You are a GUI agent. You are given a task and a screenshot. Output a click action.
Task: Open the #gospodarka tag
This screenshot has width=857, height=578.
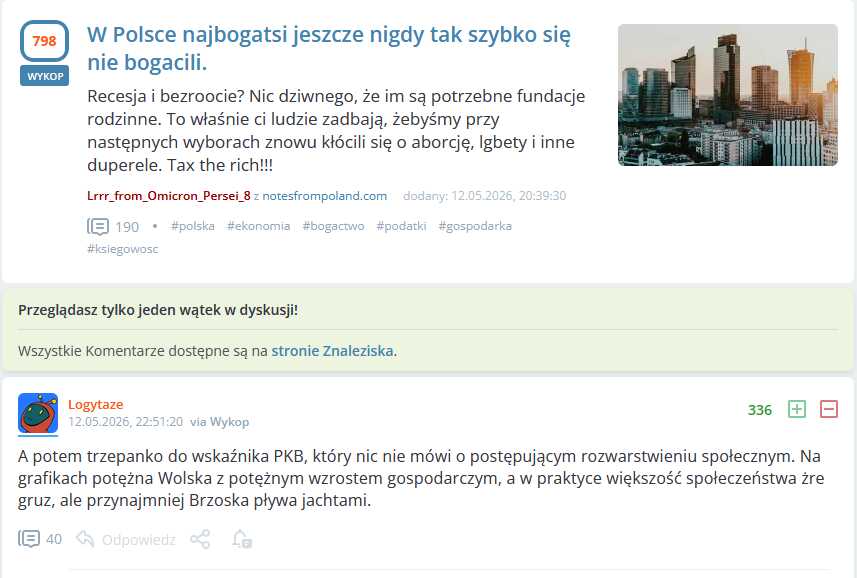click(475, 226)
